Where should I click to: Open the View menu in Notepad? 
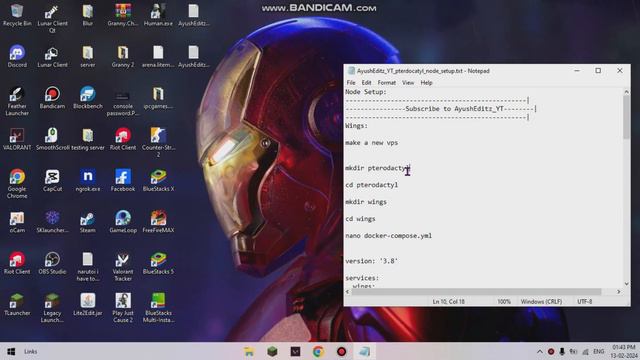tap(408, 82)
